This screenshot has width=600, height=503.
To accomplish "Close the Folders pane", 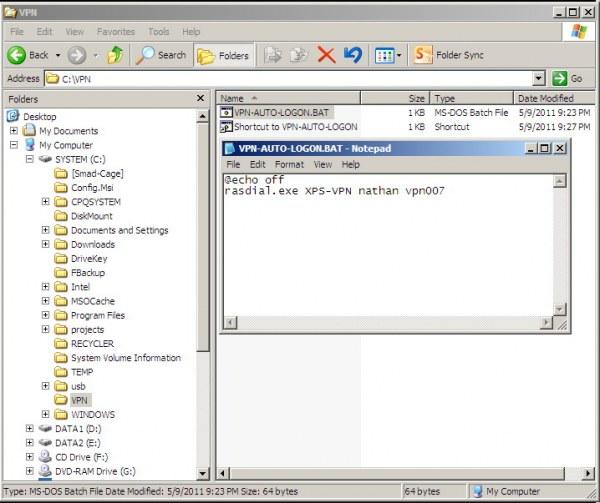I will (200, 98).
